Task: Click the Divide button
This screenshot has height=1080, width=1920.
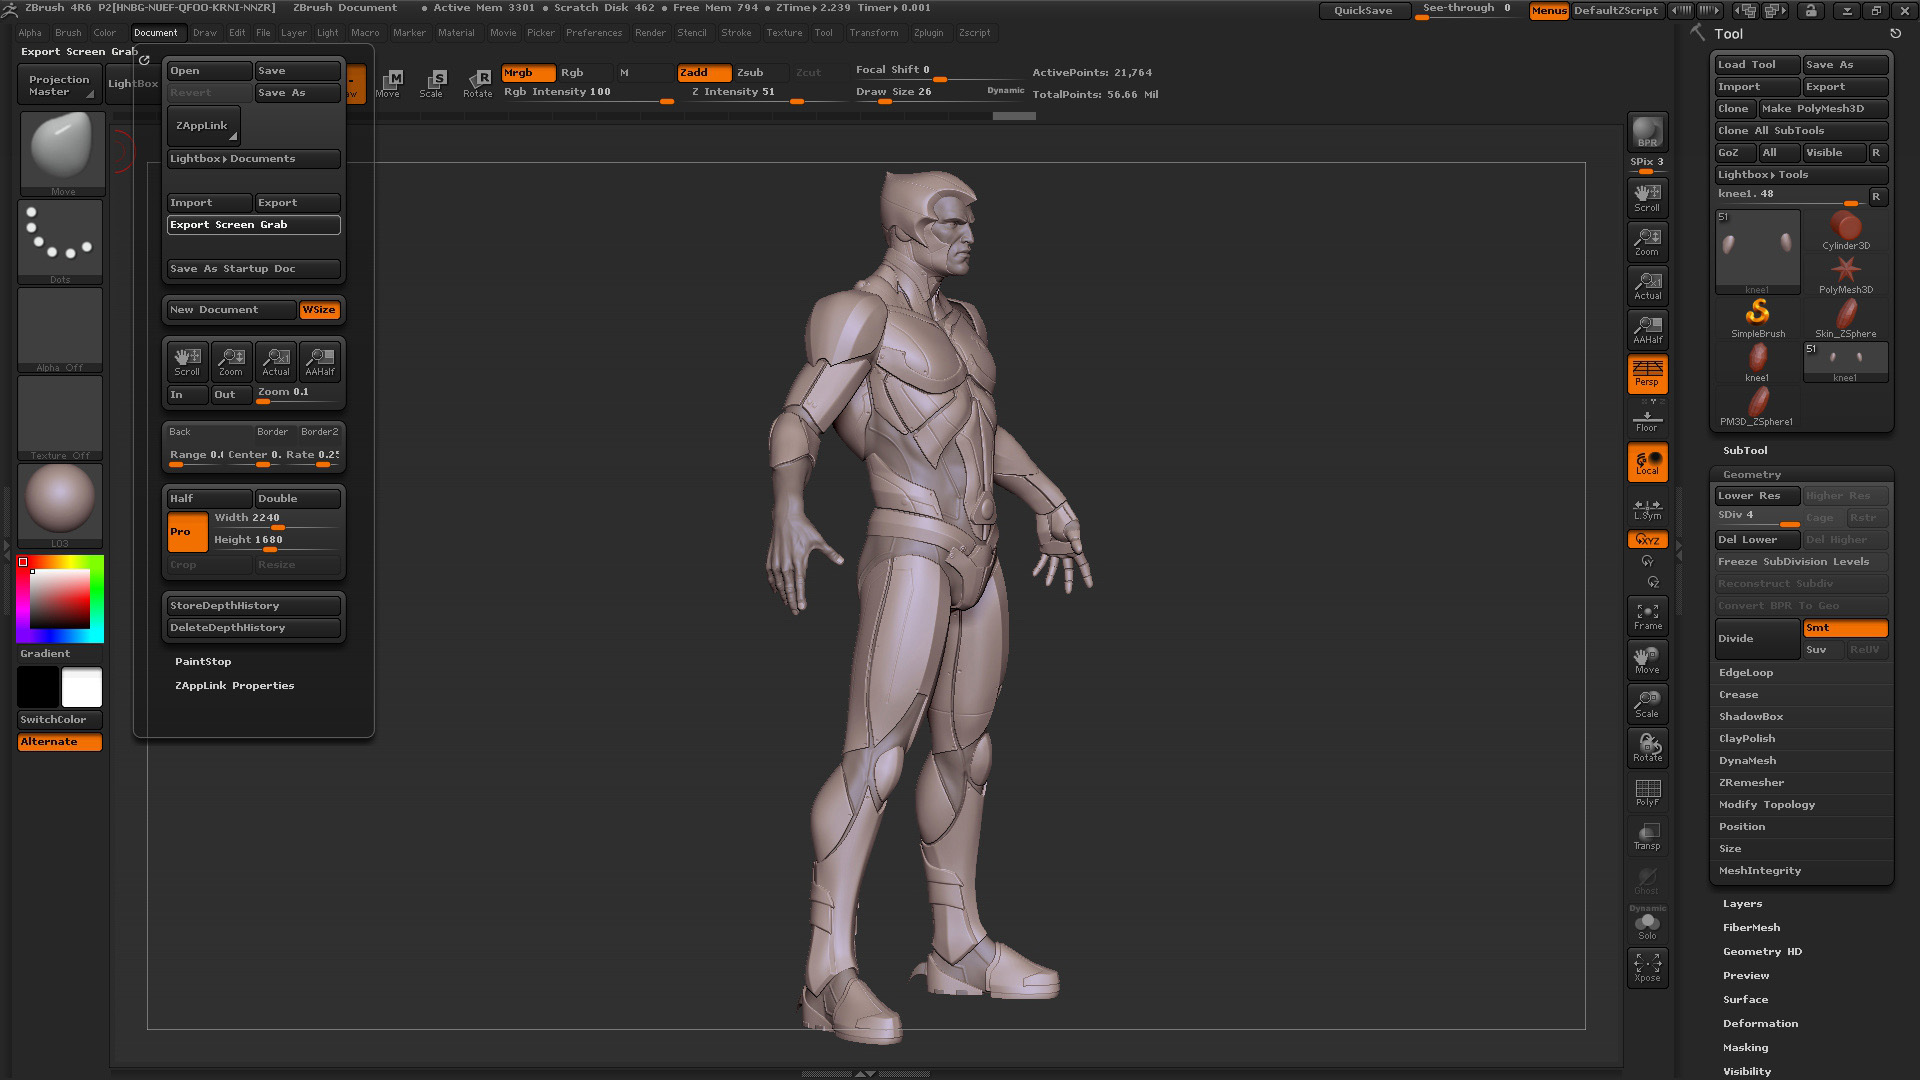Action: tap(1757, 639)
